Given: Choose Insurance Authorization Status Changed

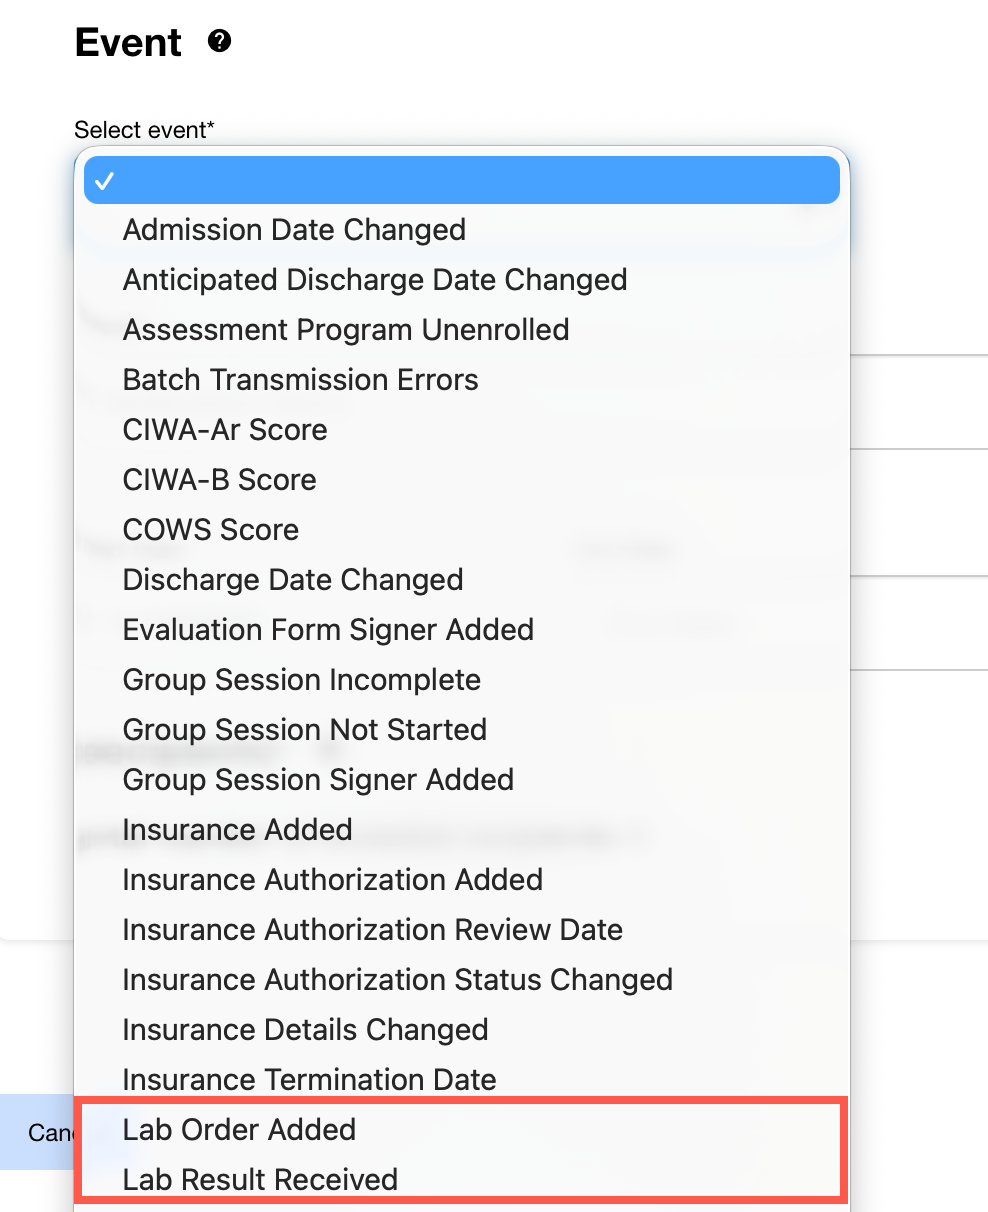Looking at the screenshot, I should (x=398, y=980).
